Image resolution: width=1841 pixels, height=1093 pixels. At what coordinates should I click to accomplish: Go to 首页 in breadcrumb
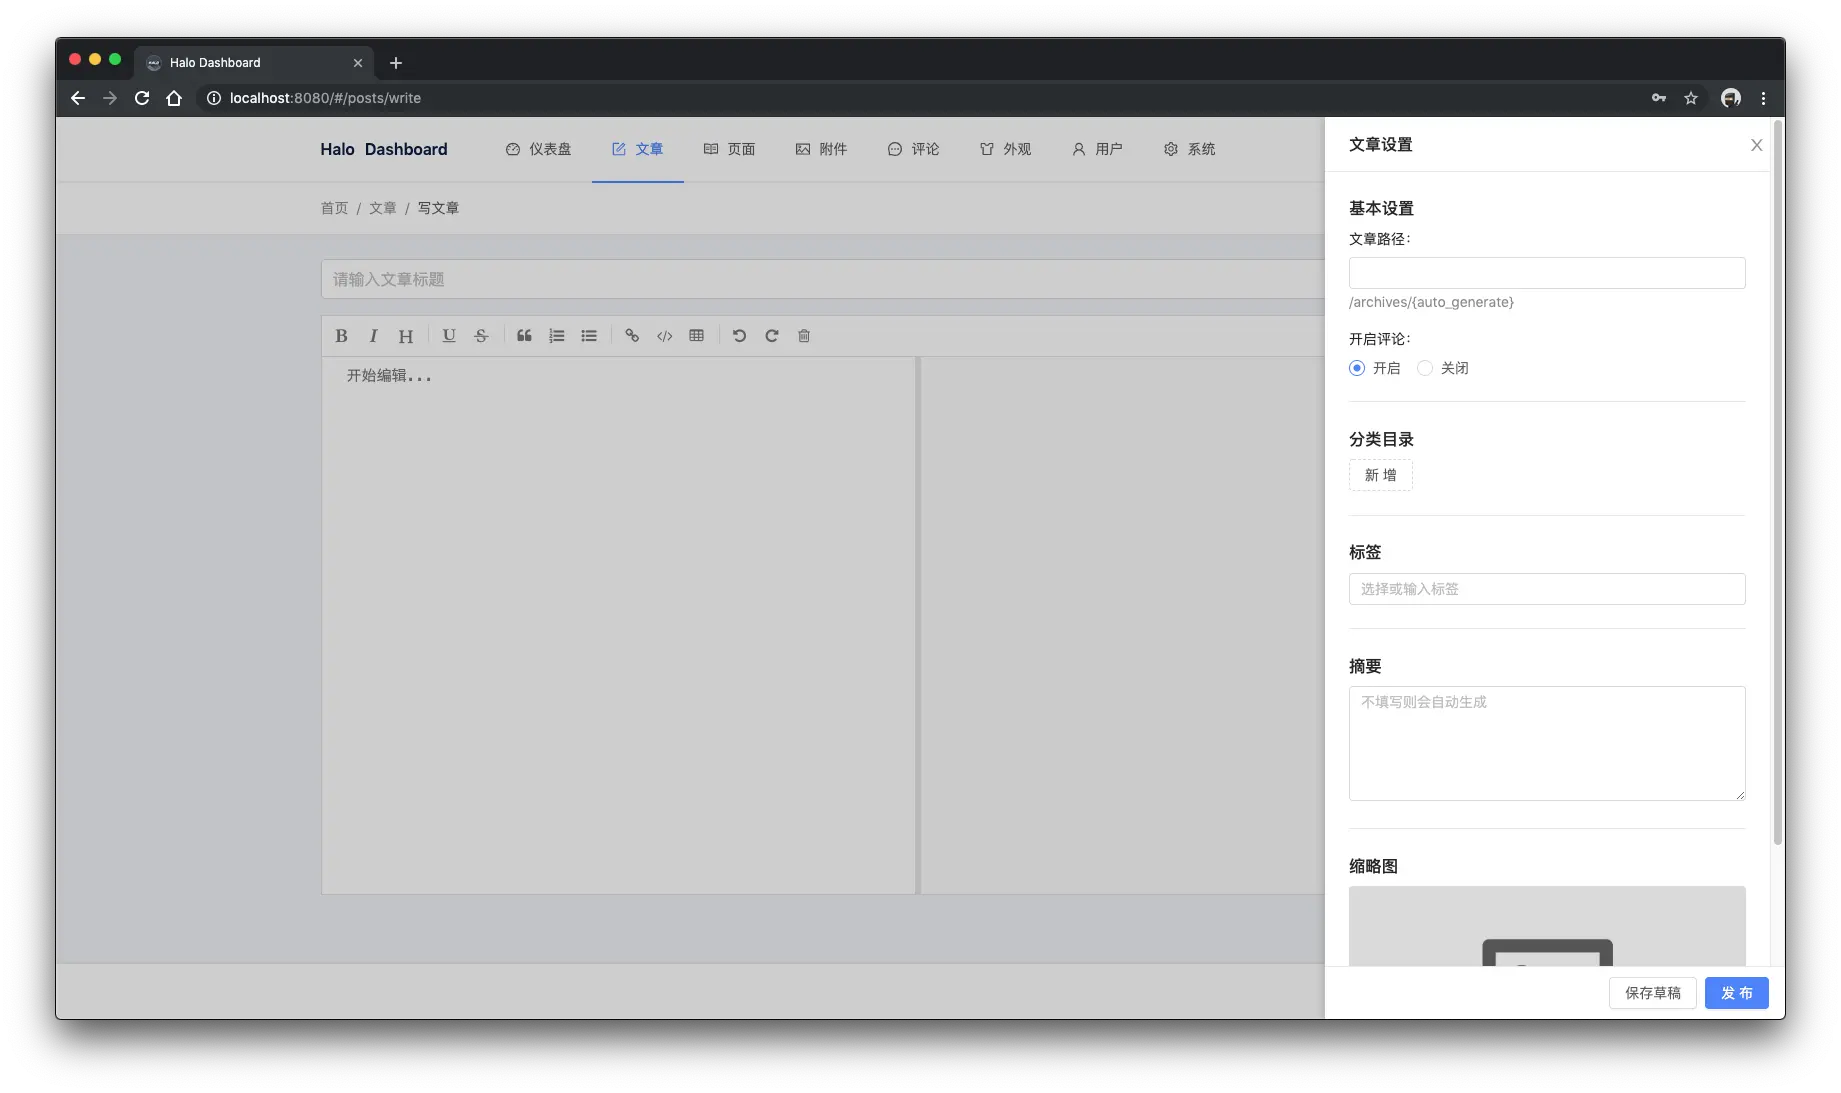click(334, 208)
